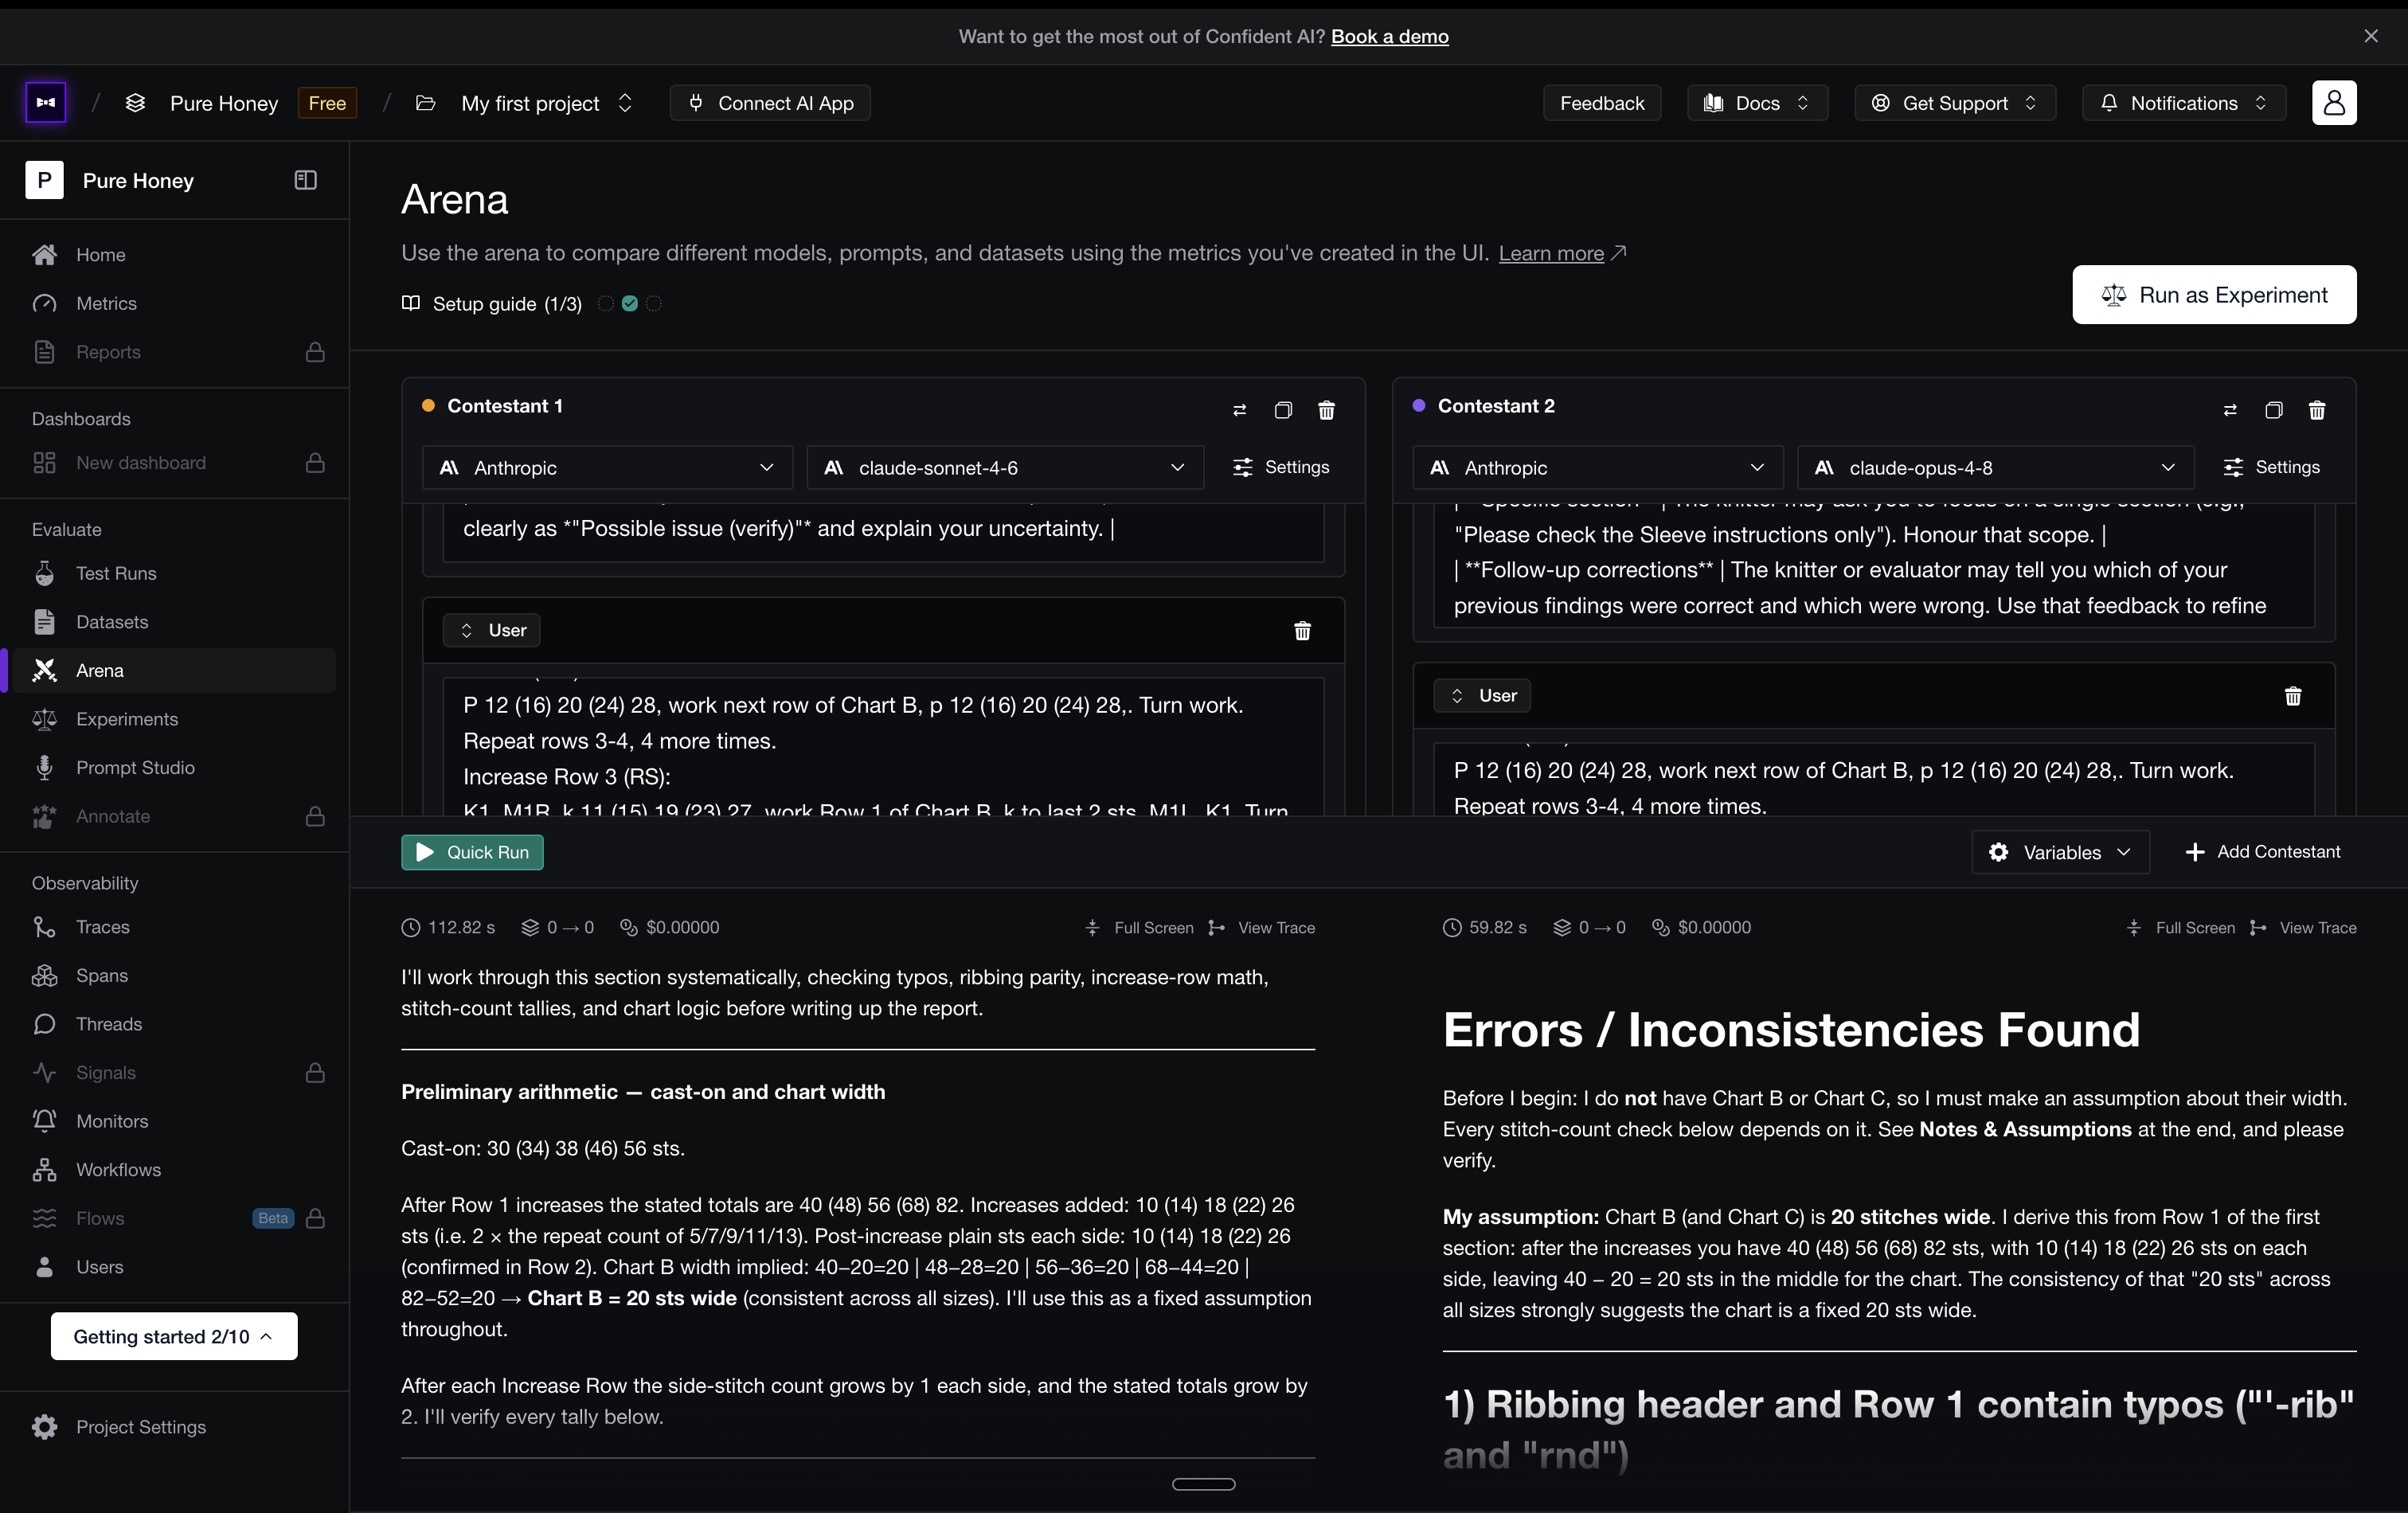Open Contestant 2 Settings

pyautogui.click(x=2271, y=467)
